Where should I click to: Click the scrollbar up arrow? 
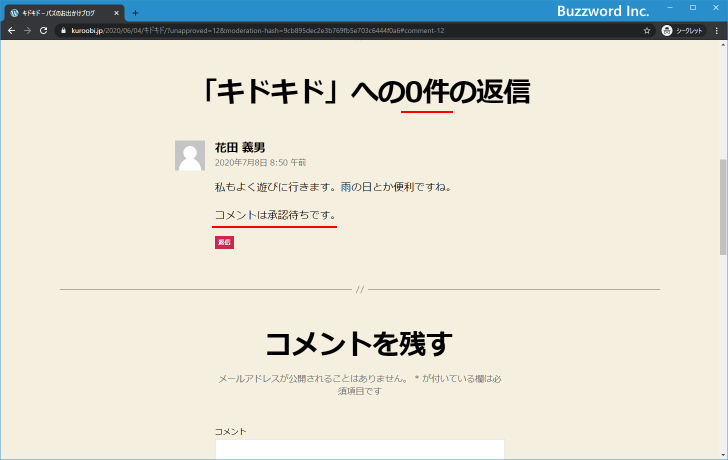pos(723,45)
